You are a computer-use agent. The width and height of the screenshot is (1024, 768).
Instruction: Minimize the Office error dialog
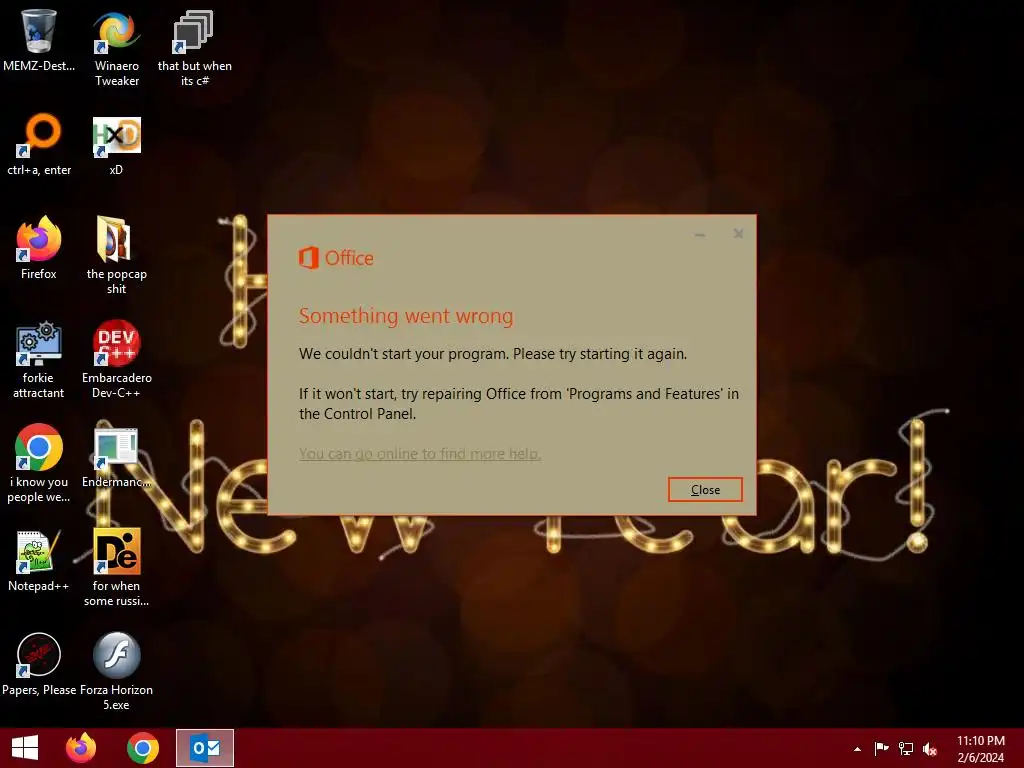(x=700, y=234)
